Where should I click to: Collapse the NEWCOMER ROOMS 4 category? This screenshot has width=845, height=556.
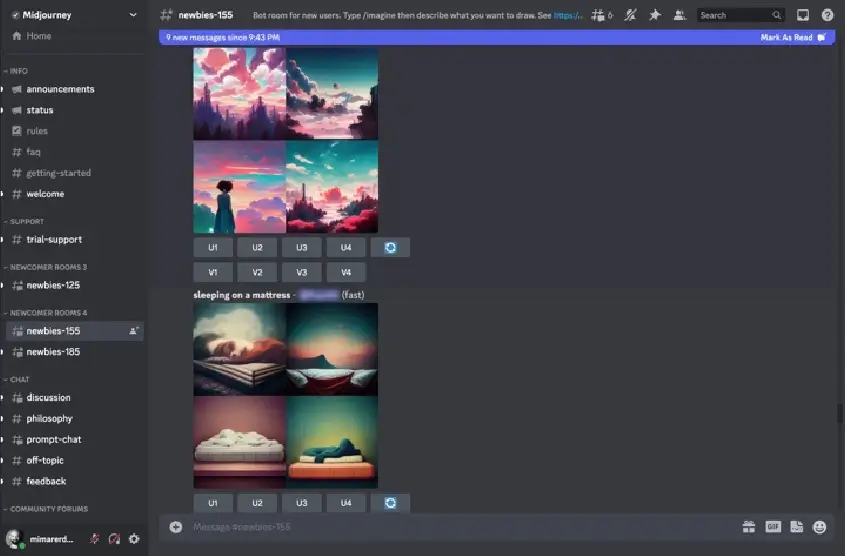pyautogui.click(x=48, y=313)
